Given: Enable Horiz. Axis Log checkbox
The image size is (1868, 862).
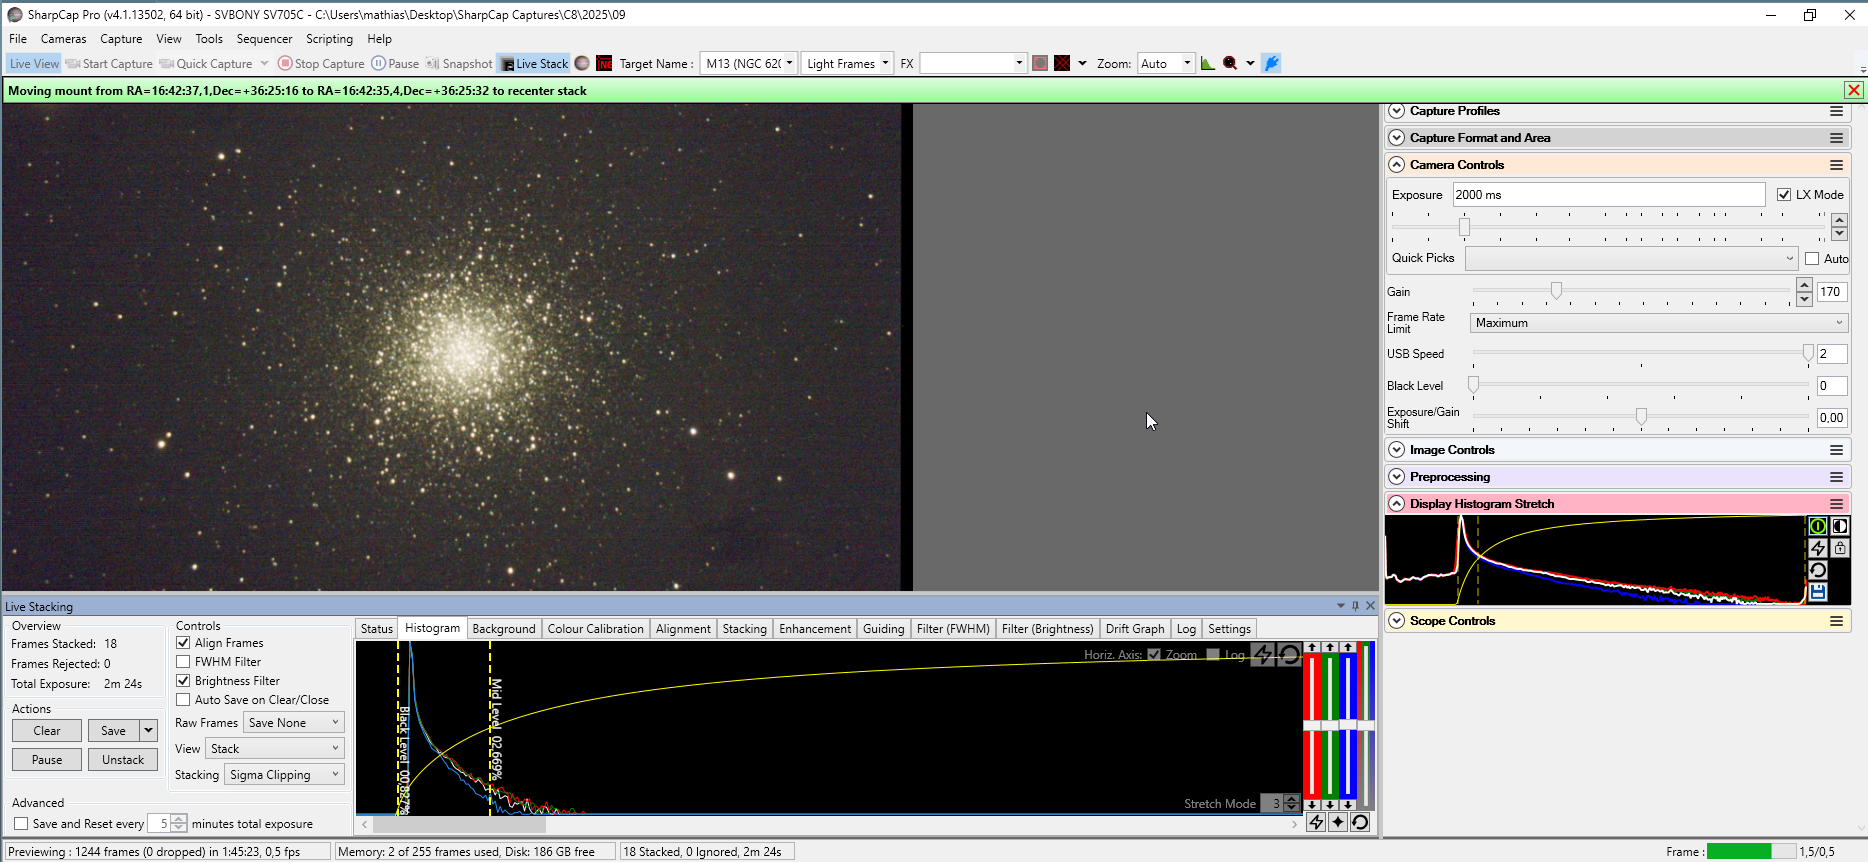Looking at the screenshot, I should [1213, 655].
